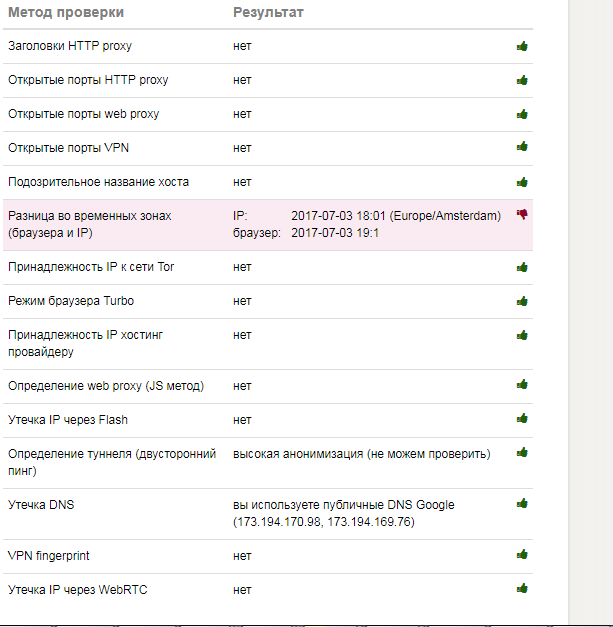
Task: Click thumbs-up icon for Утечка IP через WebRTC
Action: pos(522,589)
